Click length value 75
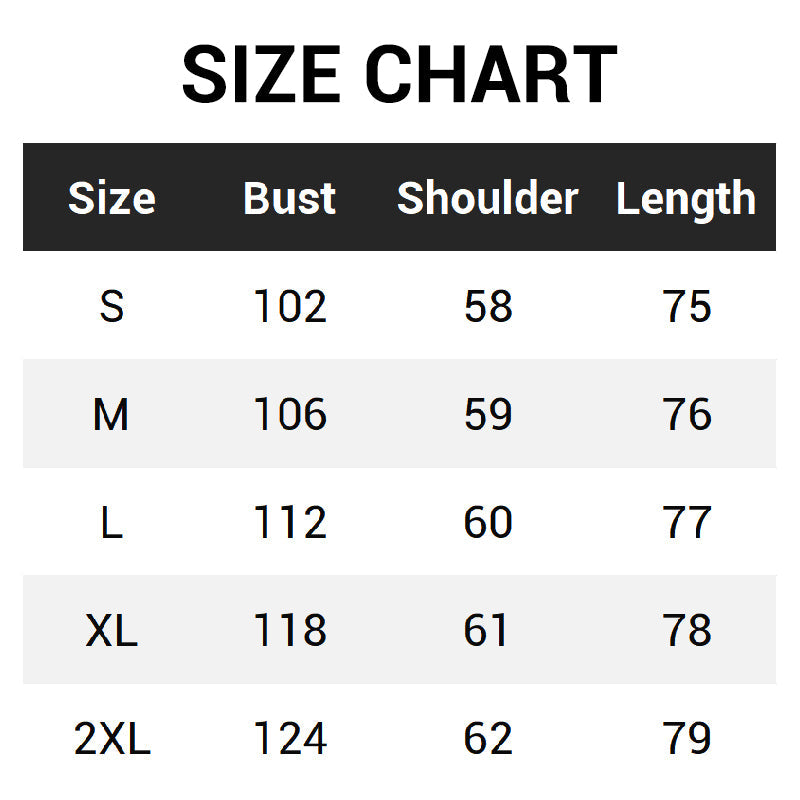 tap(687, 306)
